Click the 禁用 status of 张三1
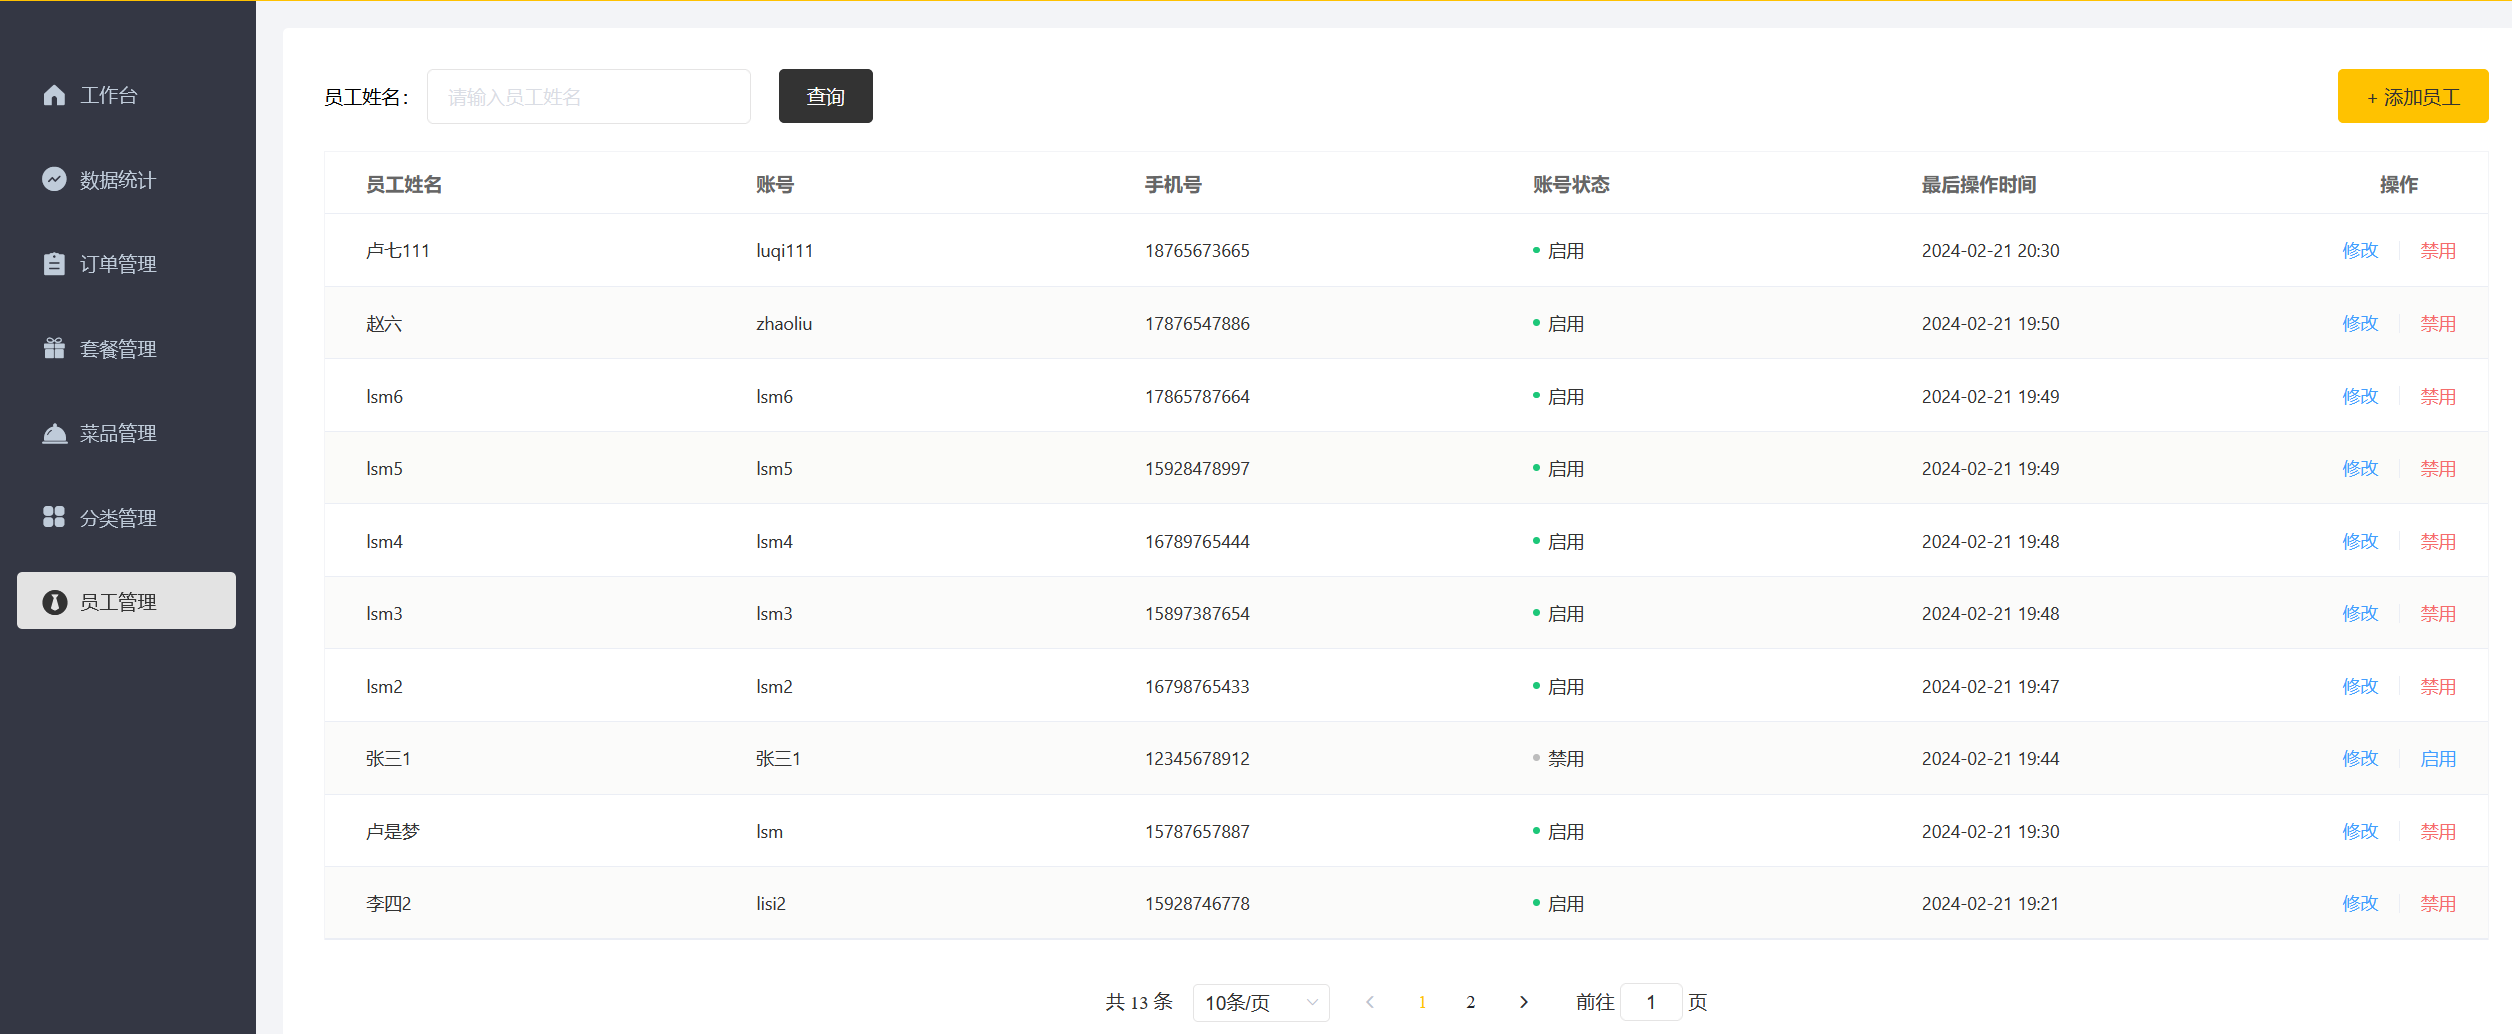The image size is (2512, 1034). tap(1558, 759)
